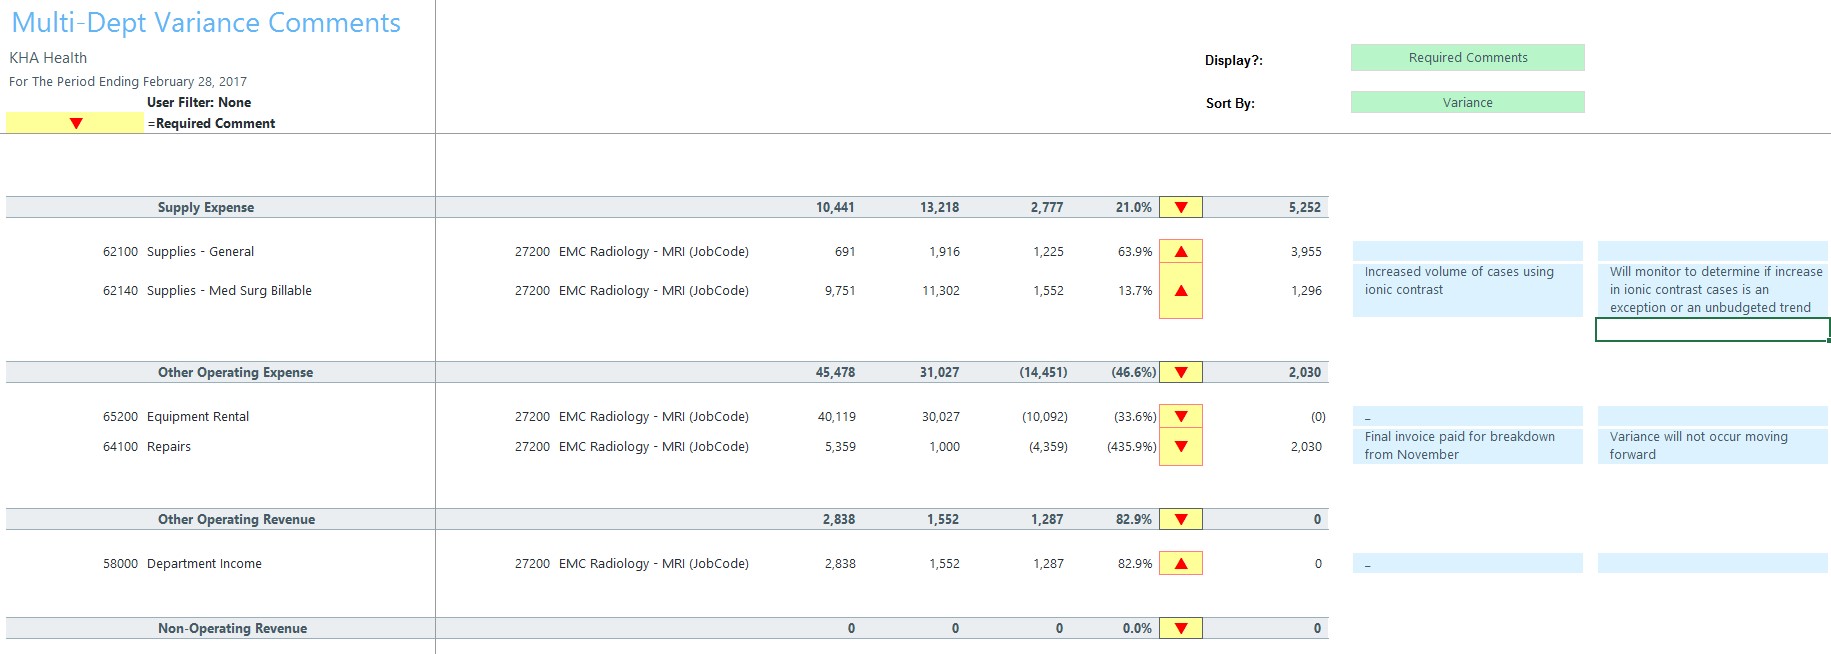Select the Other Operating Revenue header
The height and width of the screenshot is (654, 1831).
[236, 519]
